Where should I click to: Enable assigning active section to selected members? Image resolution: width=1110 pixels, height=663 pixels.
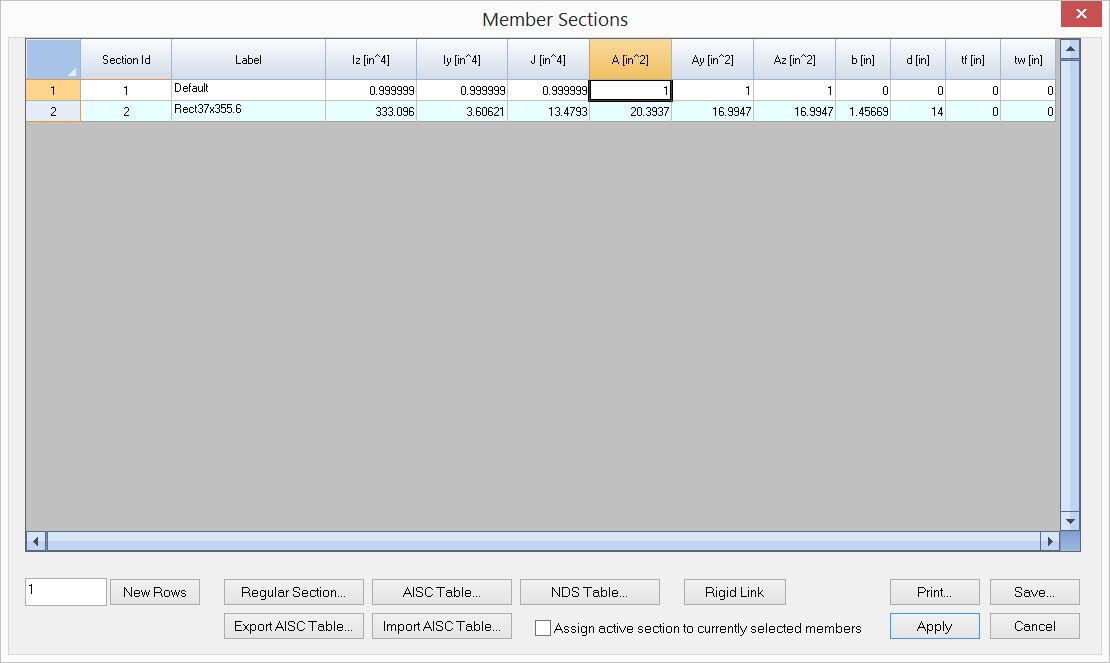pos(543,628)
